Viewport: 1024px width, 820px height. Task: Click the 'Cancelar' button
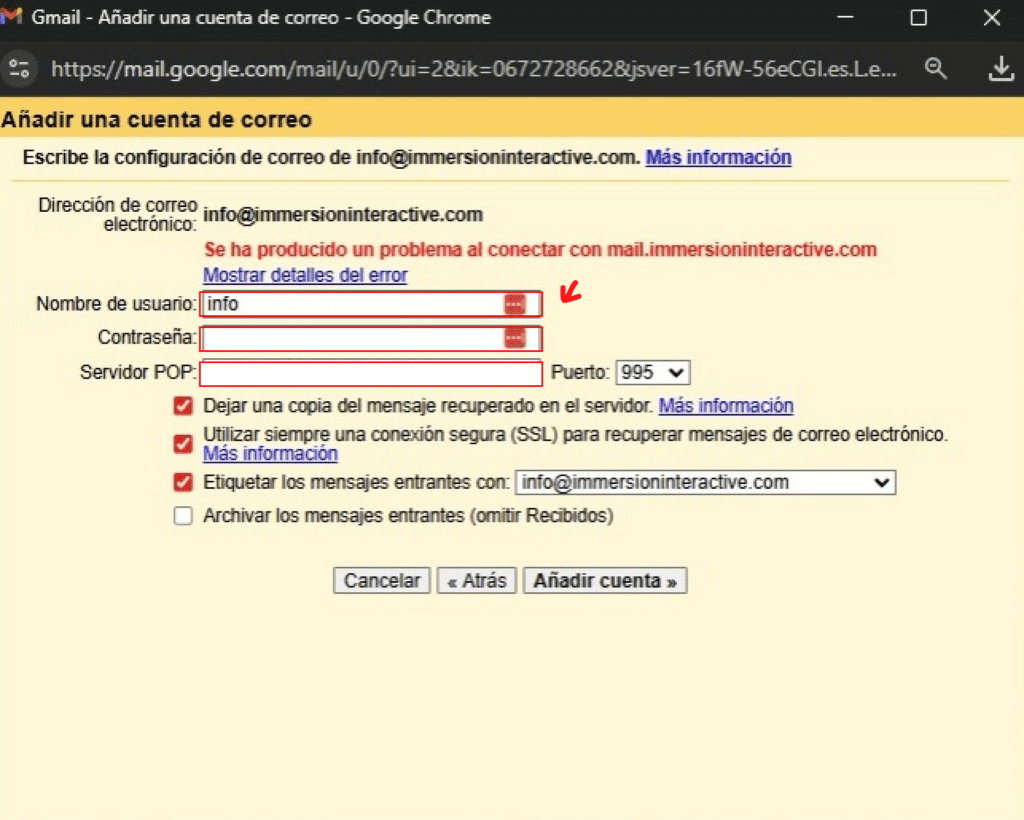coord(382,581)
